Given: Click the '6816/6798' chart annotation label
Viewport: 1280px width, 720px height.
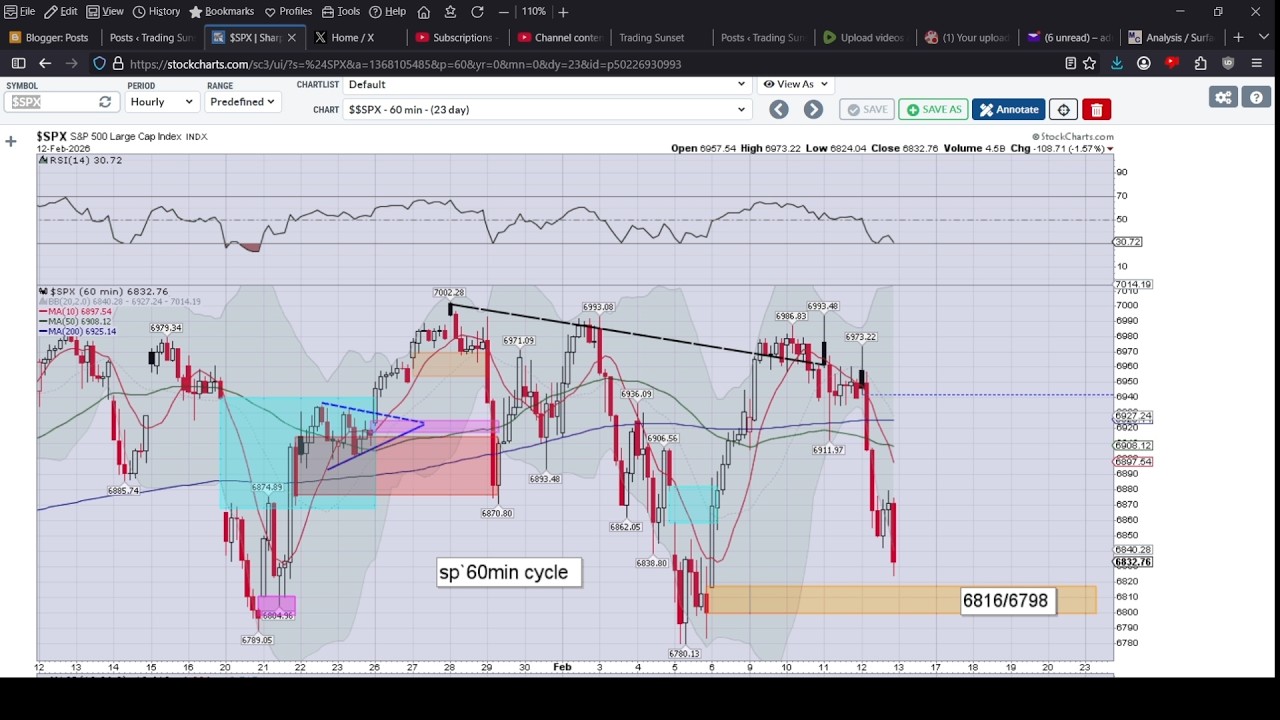Looking at the screenshot, I should pyautogui.click(x=1008, y=601).
